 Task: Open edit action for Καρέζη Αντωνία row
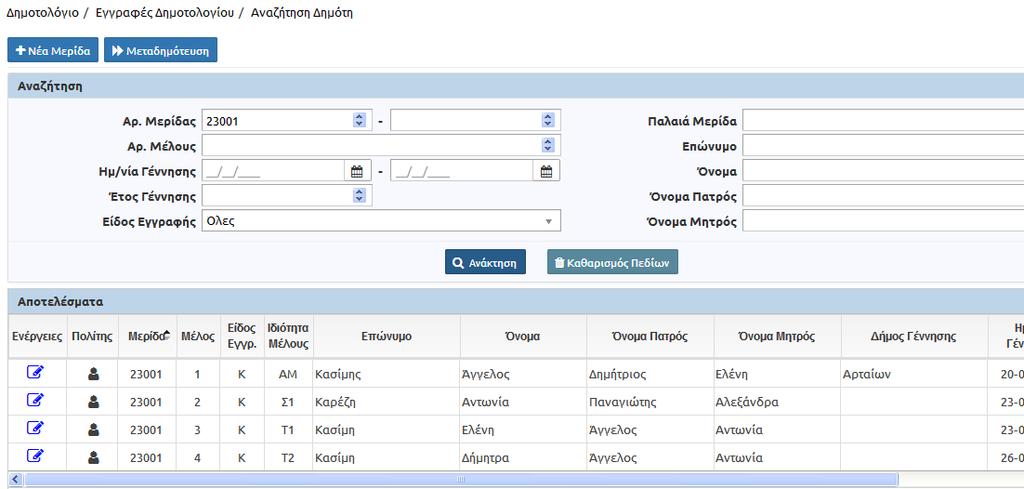[x=36, y=400]
